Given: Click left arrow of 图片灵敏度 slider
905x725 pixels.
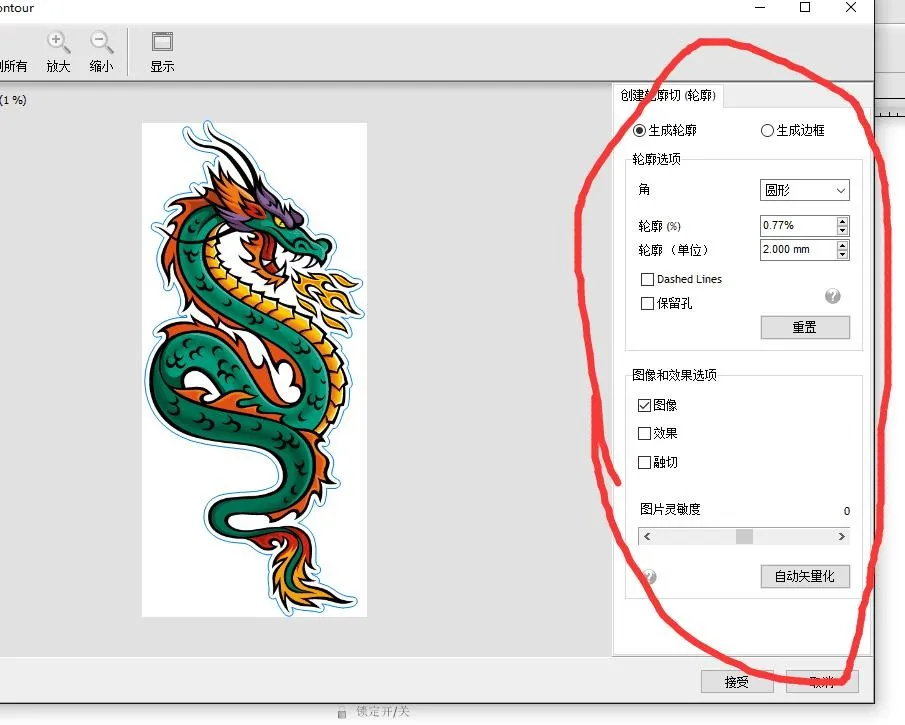Looking at the screenshot, I should [x=647, y=536].
